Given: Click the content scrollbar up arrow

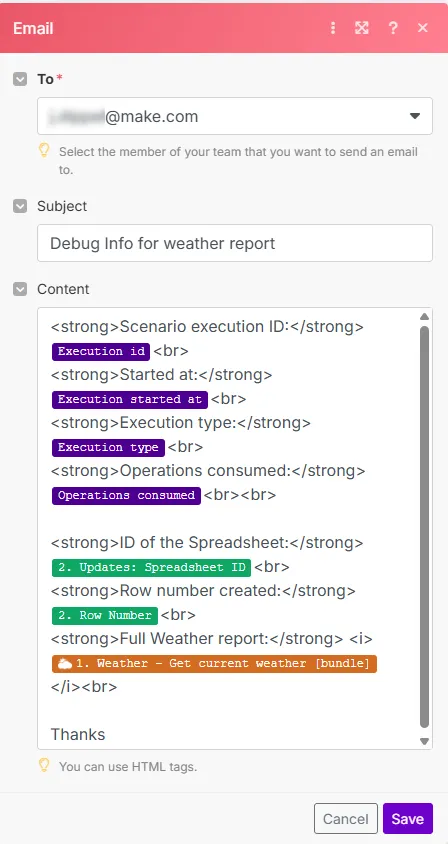Looking at the screenshot, I should (424, 316).
